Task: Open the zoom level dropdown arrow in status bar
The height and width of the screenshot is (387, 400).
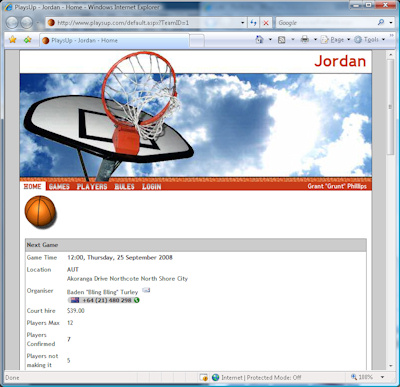Action: [382, 377]
